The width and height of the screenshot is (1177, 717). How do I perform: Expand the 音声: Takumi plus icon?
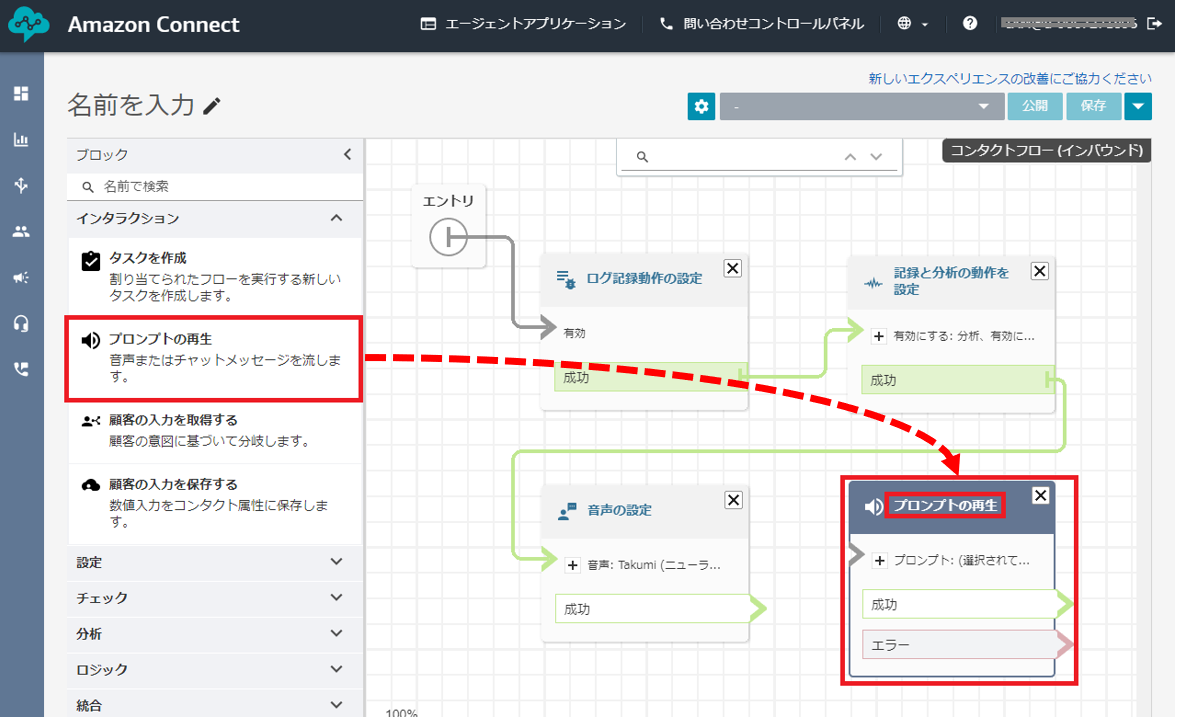coord(573,565)
